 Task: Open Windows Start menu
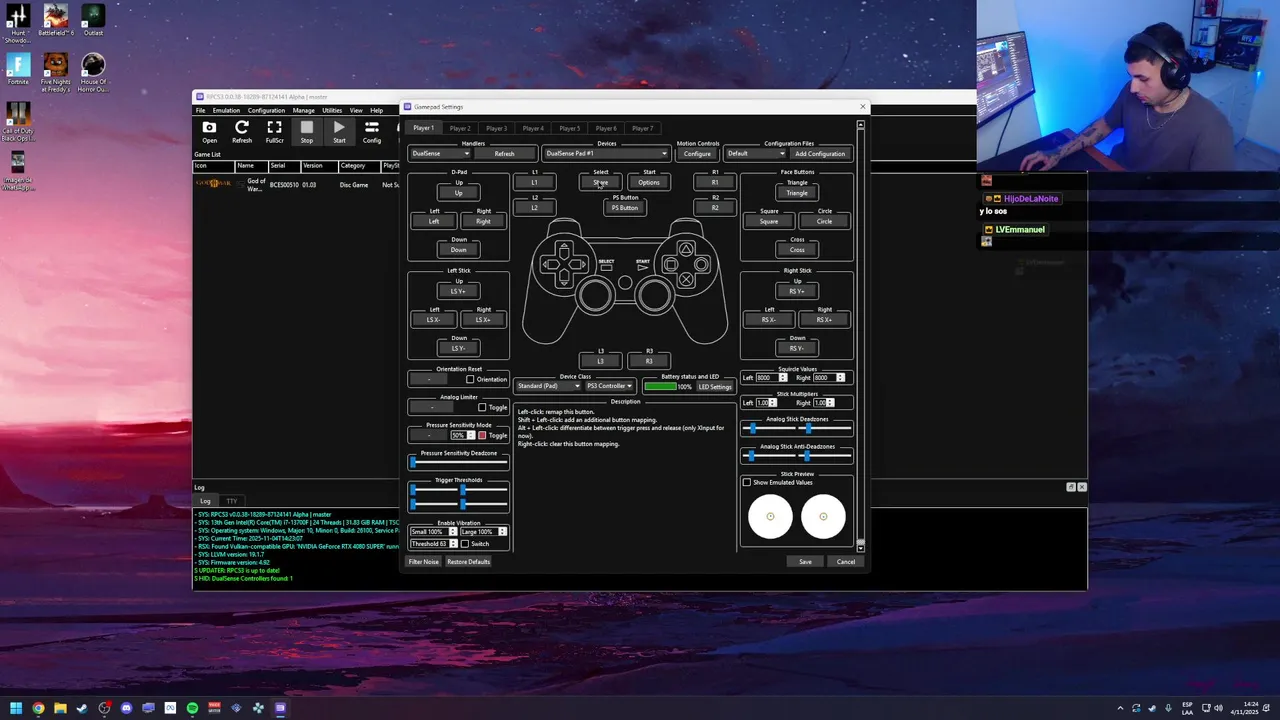tap(16, 708)
